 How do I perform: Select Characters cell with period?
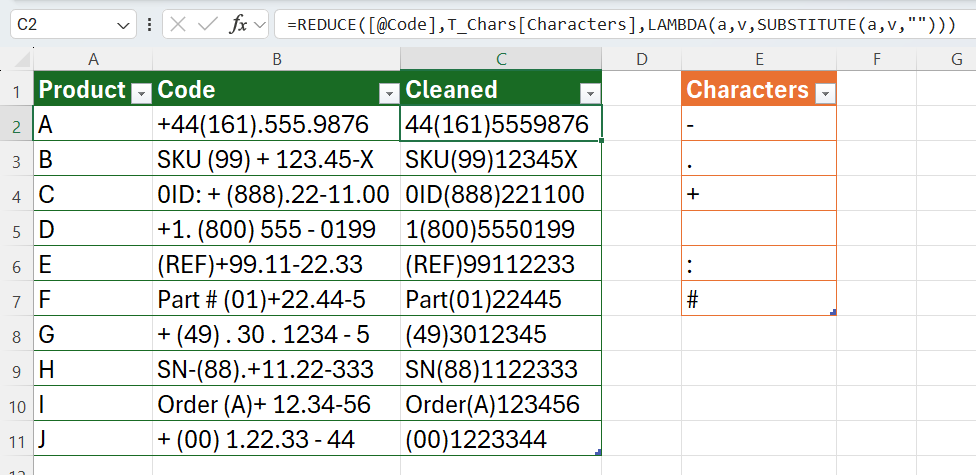coord(759,158)
